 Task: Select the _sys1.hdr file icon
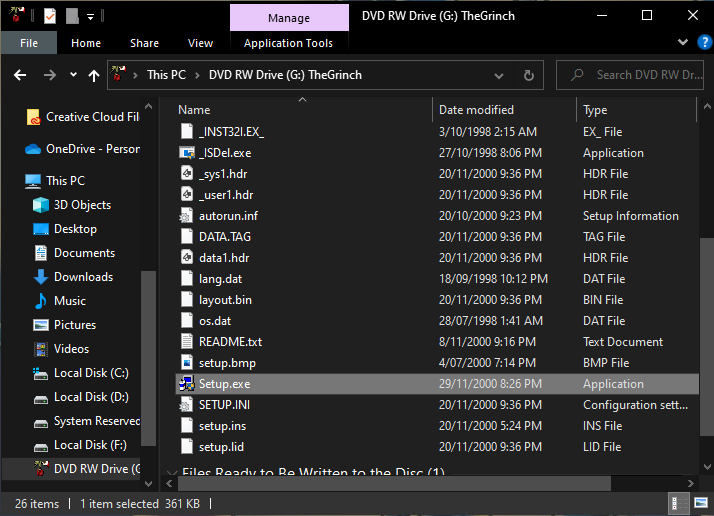[187, 174]
